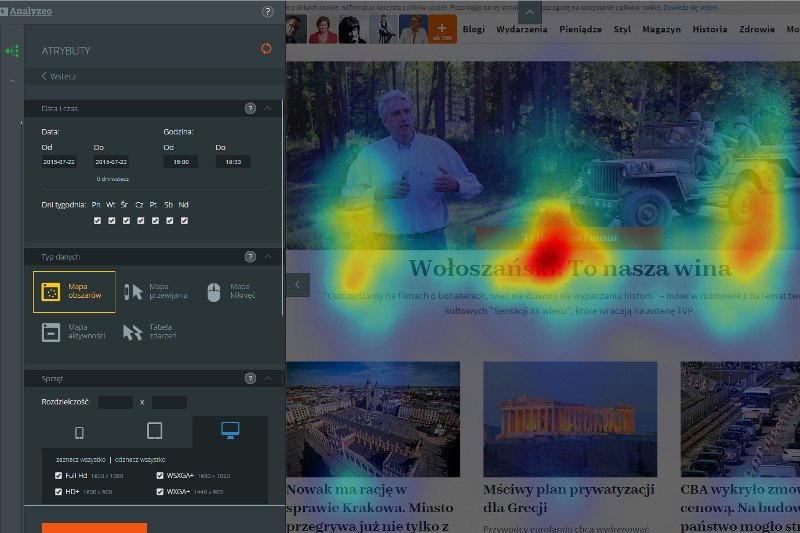The height and width of the screenshot is (533, 800).
Task: Click the Godzina Od field showing 18:00
Action: [181, 162]
